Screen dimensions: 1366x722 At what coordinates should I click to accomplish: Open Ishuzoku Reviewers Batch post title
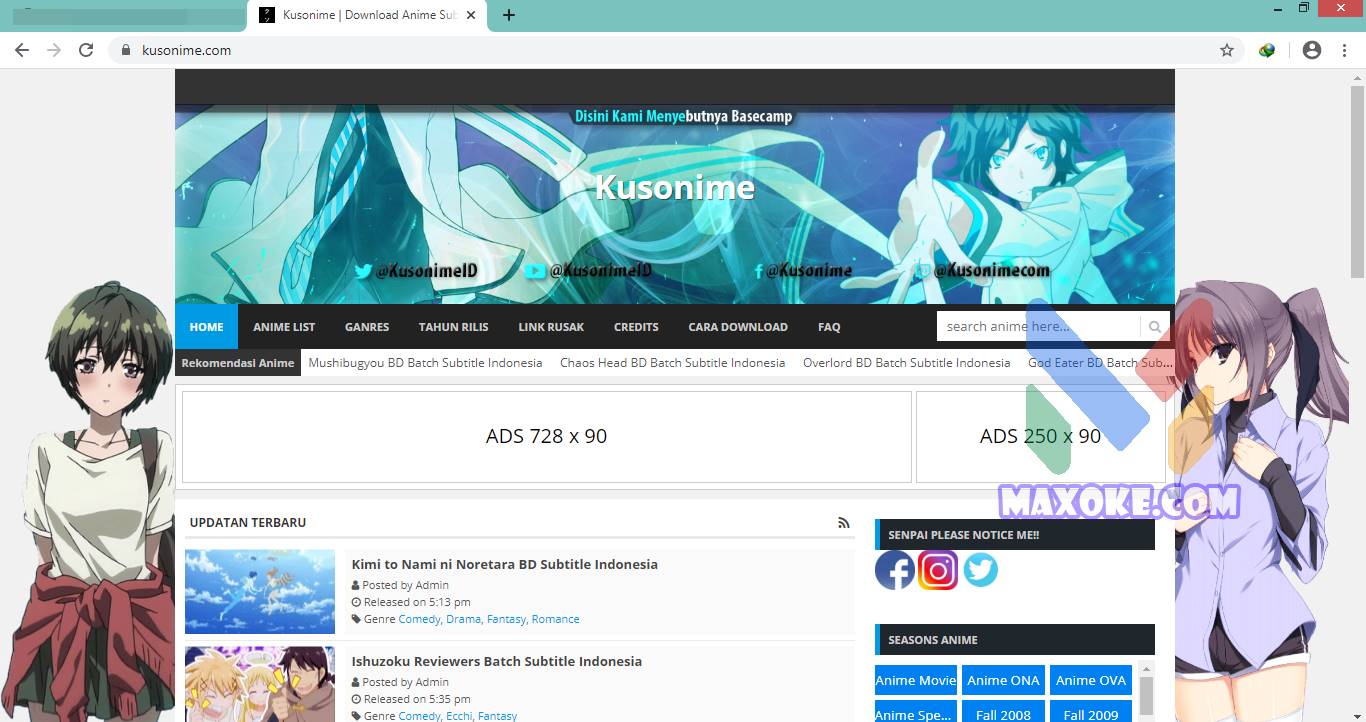[x=497, y=661]
